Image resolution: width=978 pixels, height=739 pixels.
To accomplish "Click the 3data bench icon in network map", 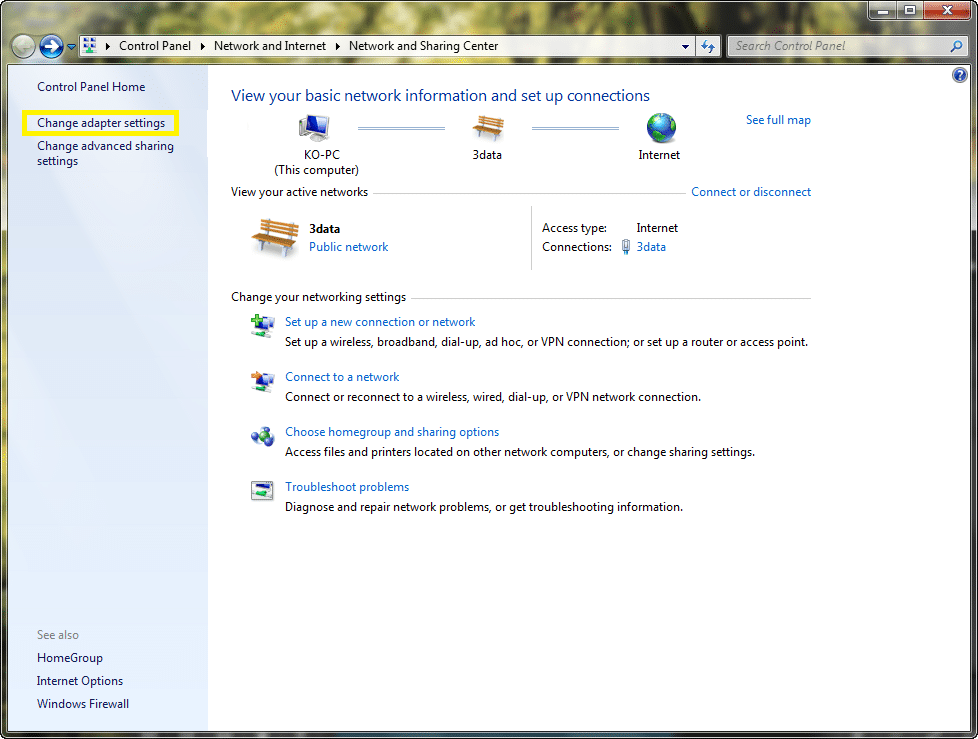I will pos(488,128).
